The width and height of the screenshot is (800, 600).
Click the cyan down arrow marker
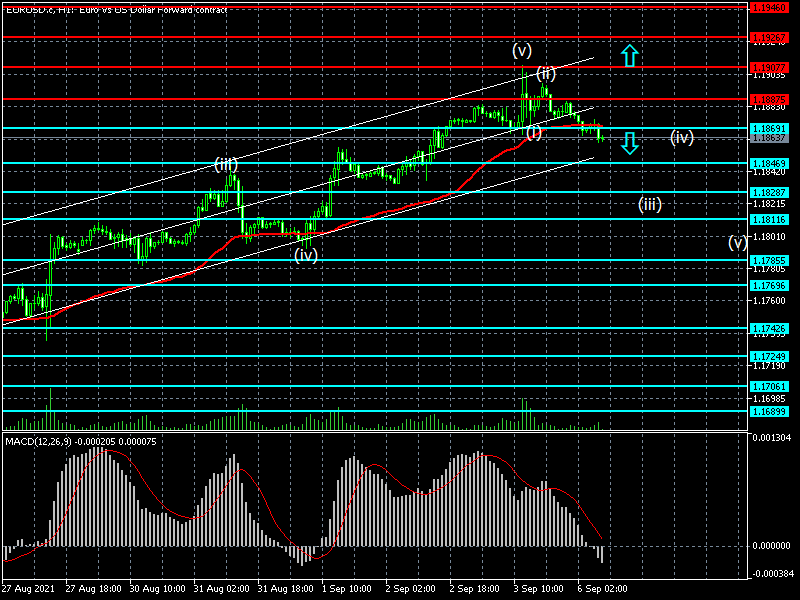click(628, 143)
